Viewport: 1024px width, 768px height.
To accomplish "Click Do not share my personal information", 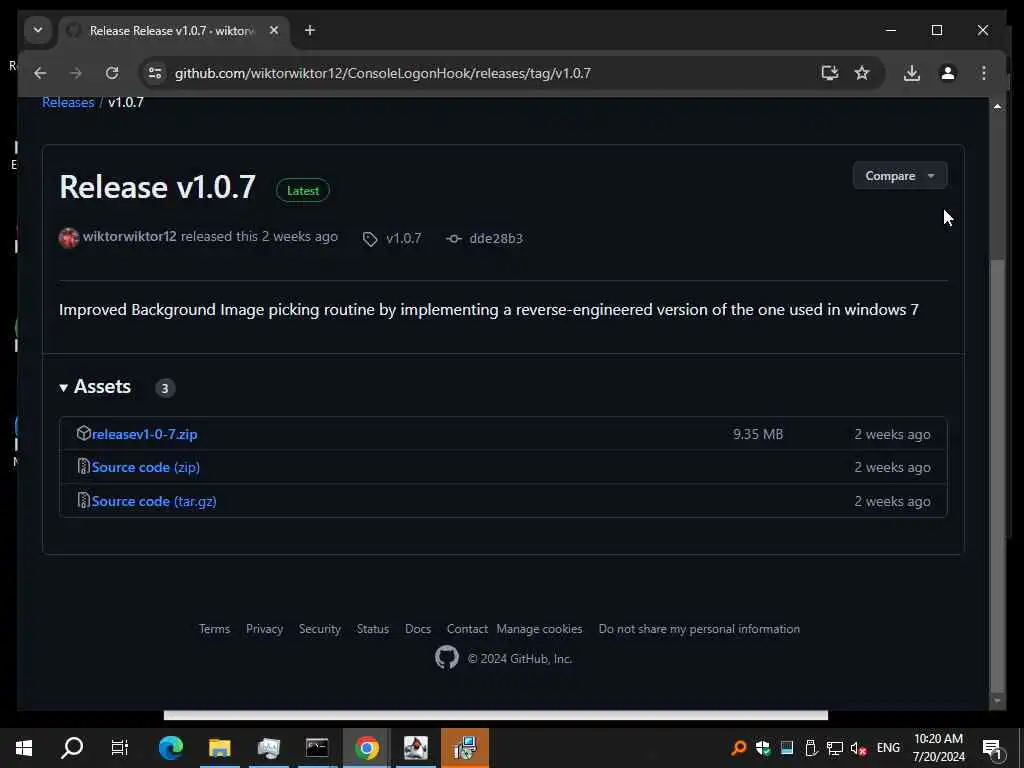I will [x=699, y=629].
